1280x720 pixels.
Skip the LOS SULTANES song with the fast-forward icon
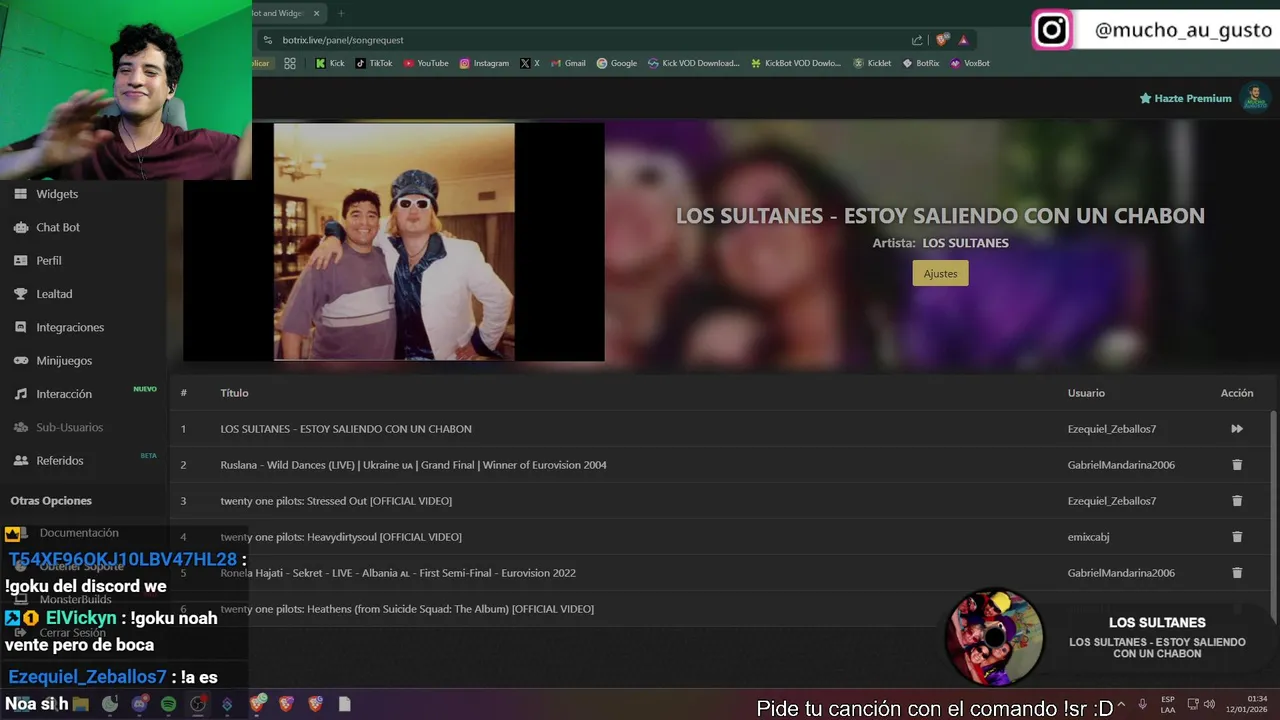(1237, 429)
